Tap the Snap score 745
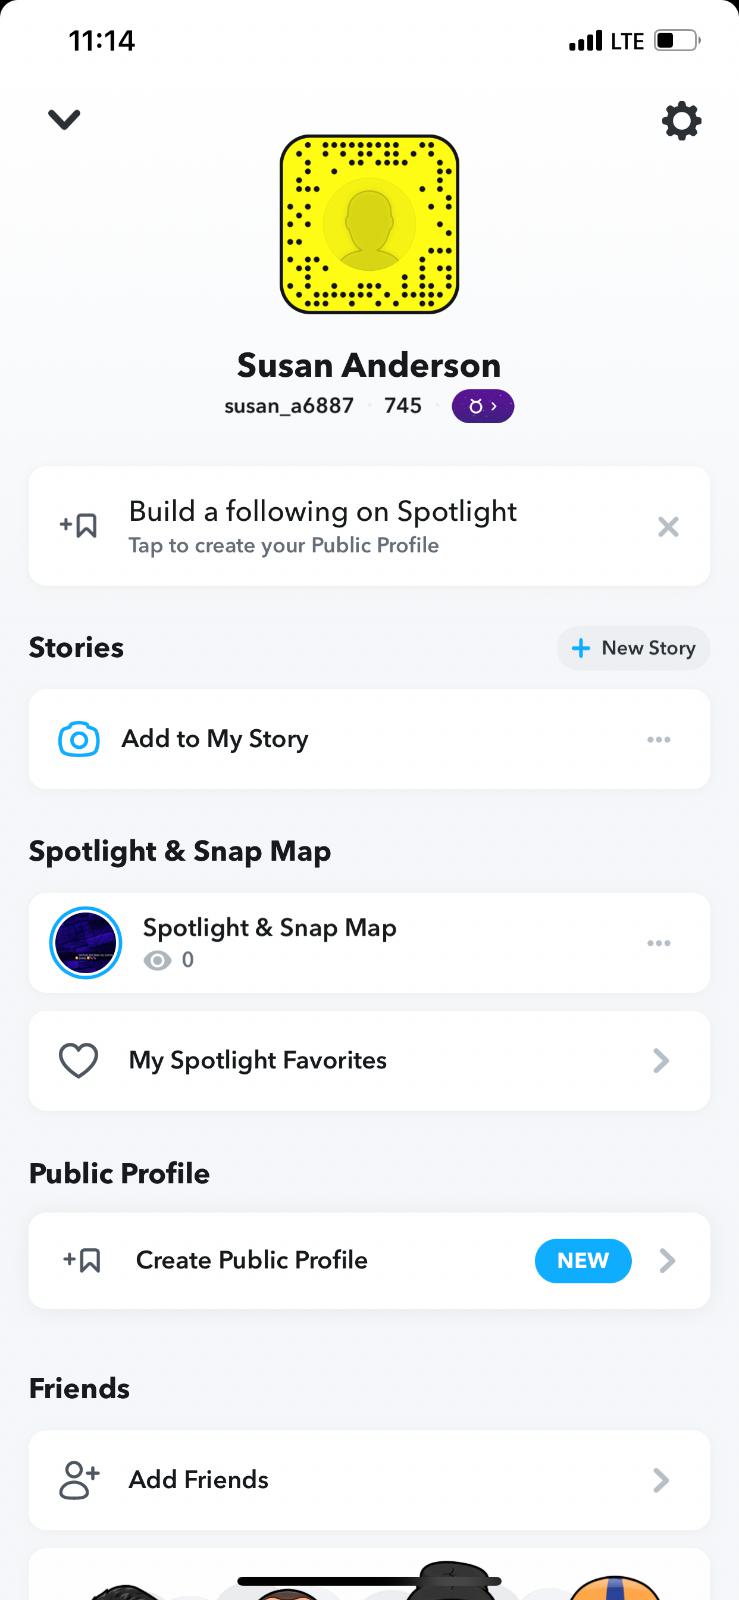 pyautogui.click(x=403, y=406)
